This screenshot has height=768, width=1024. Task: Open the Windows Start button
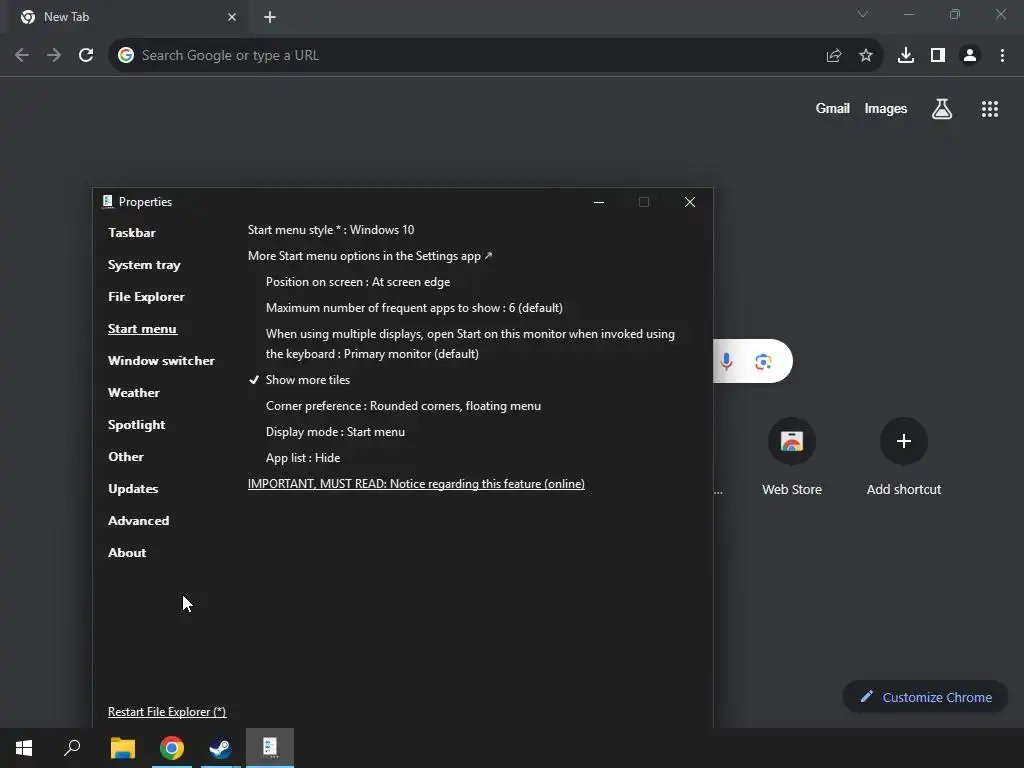[x=24, y=748]
